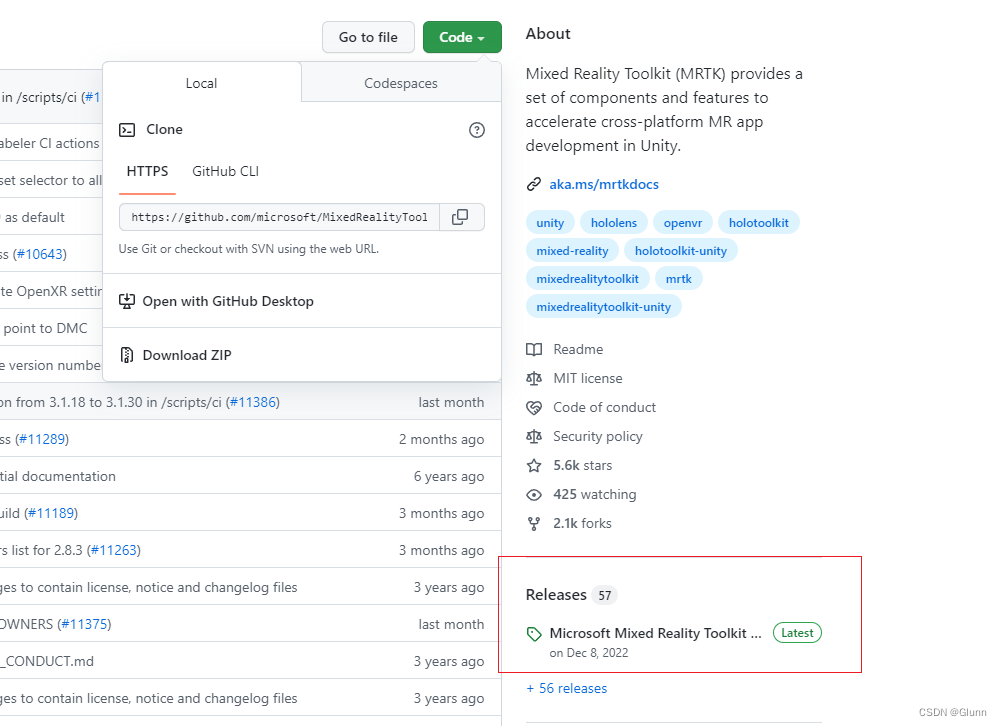Click the terminal icon beside Clone
Viewport: 1002px width, 726px height.
(127, 130)
